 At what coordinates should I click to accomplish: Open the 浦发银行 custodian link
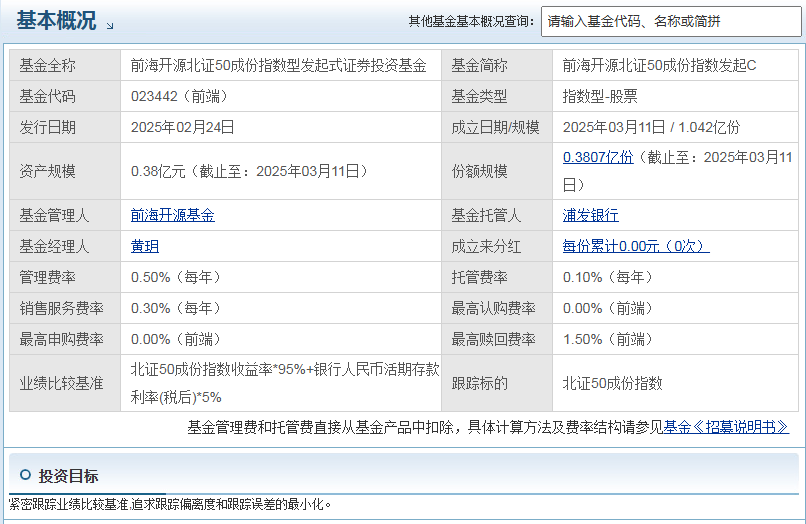click(591, 215)
